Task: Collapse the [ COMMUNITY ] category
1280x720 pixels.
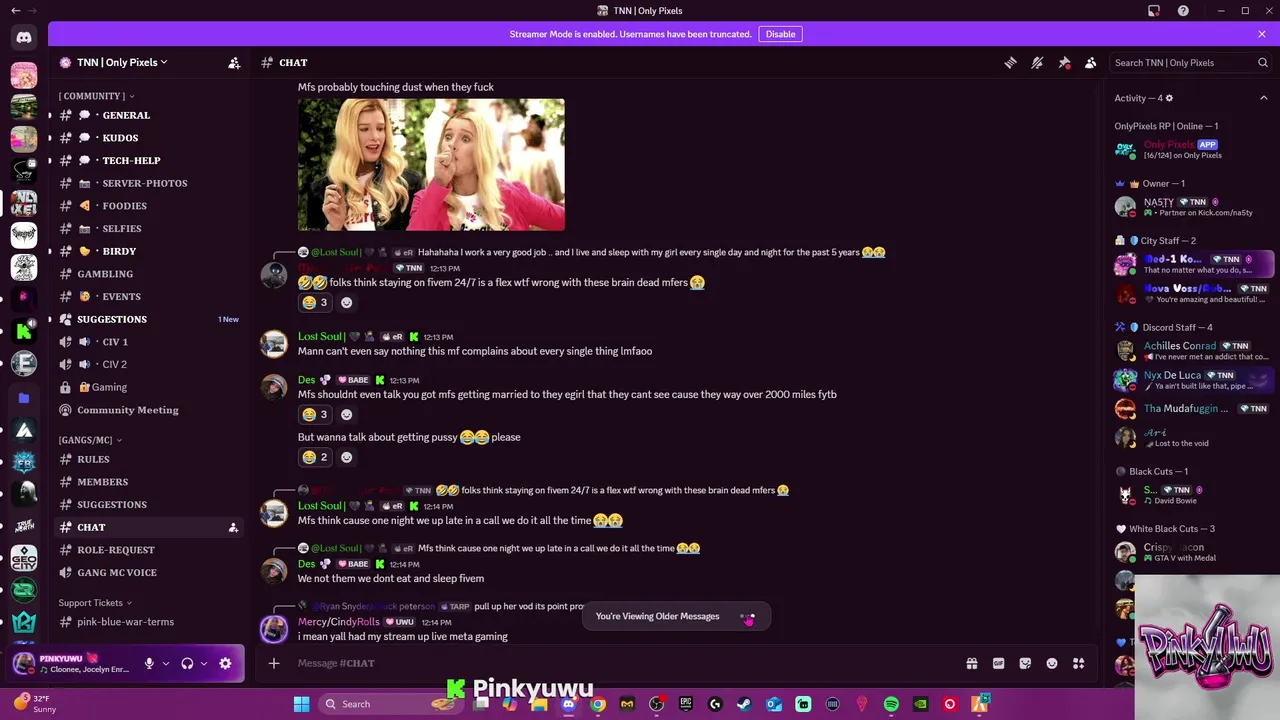Action: click(96, 96)
